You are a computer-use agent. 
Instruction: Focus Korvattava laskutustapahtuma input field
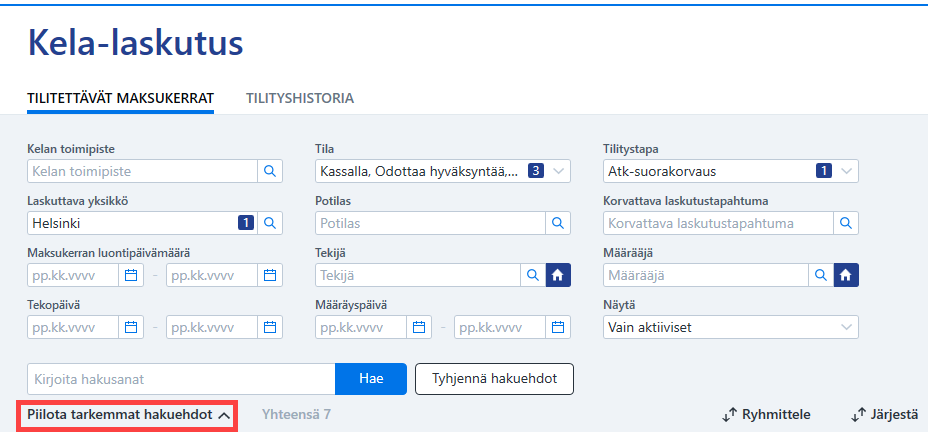pyautogui.click(x=718, y=223)
